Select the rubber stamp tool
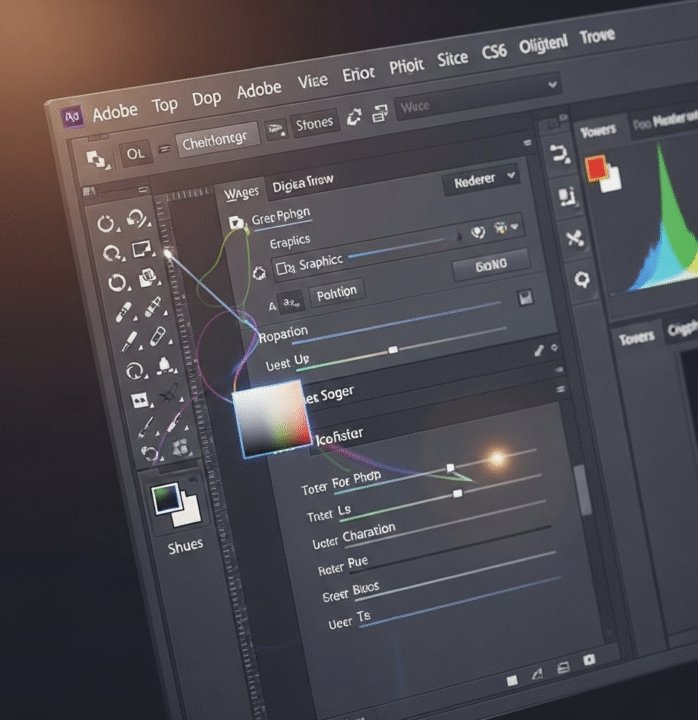Screen dimensions: 698x720 coord(164,365)
